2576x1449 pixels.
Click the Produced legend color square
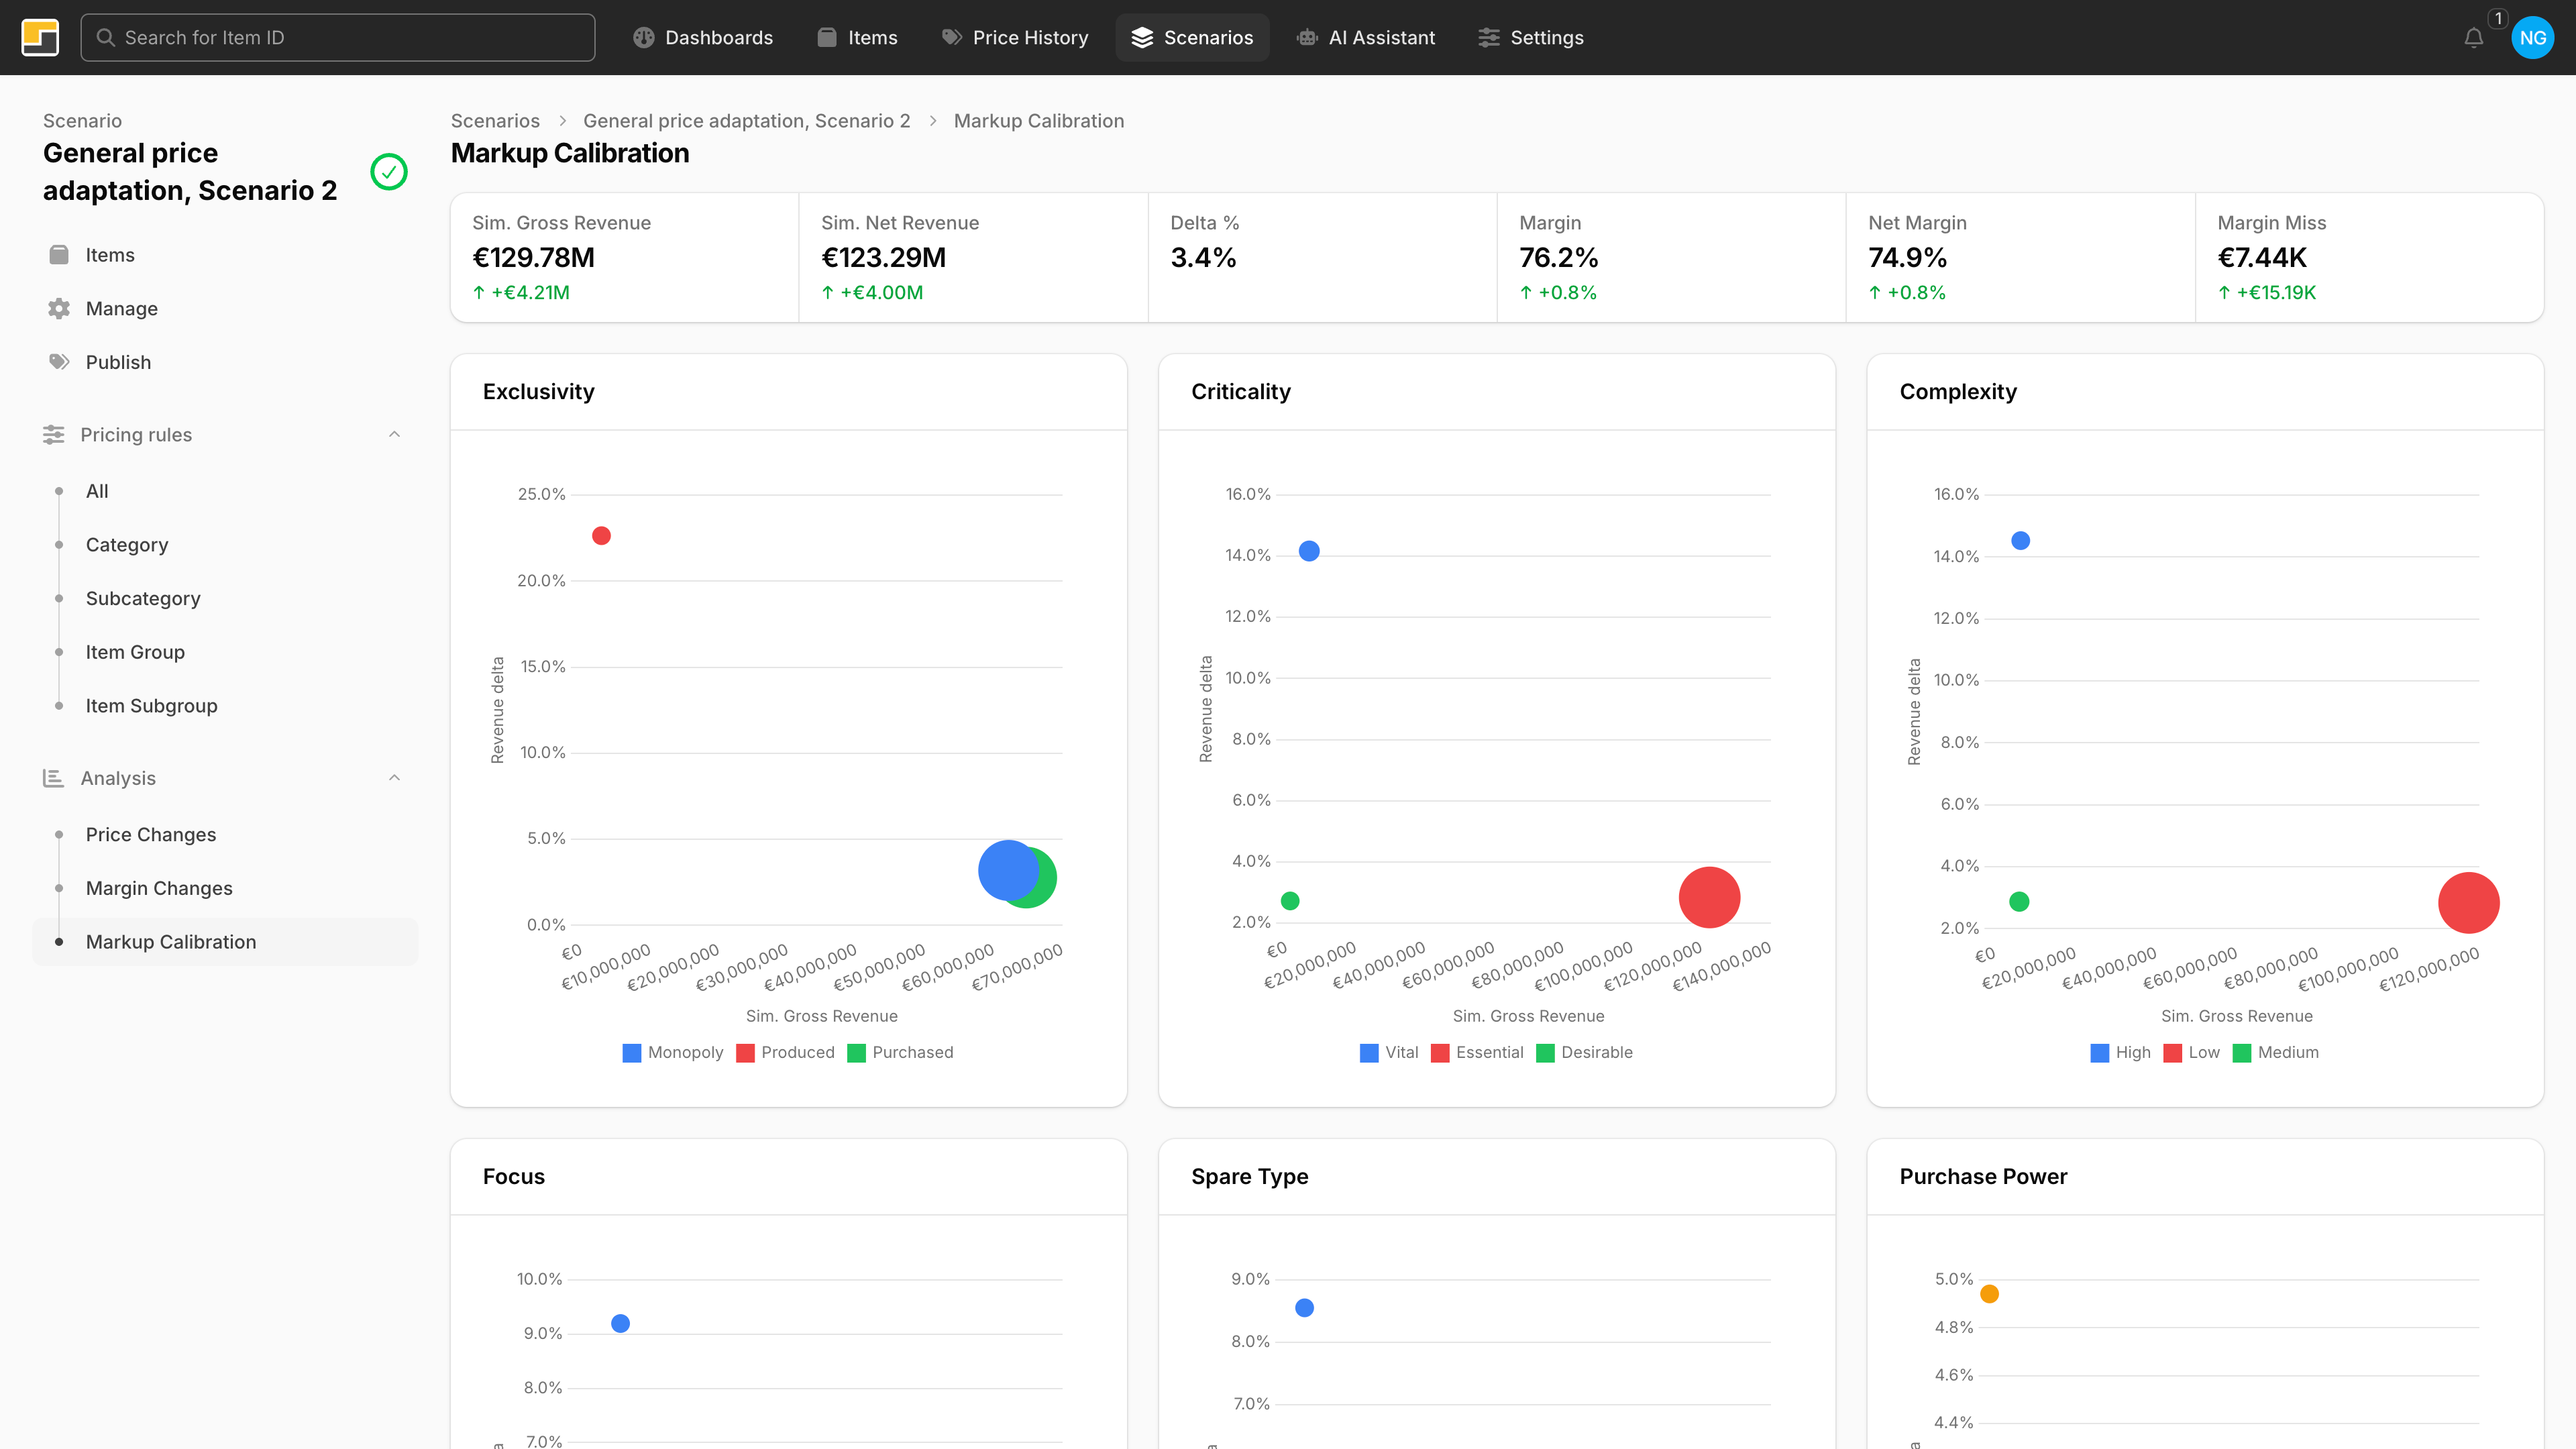(744, 1052)
